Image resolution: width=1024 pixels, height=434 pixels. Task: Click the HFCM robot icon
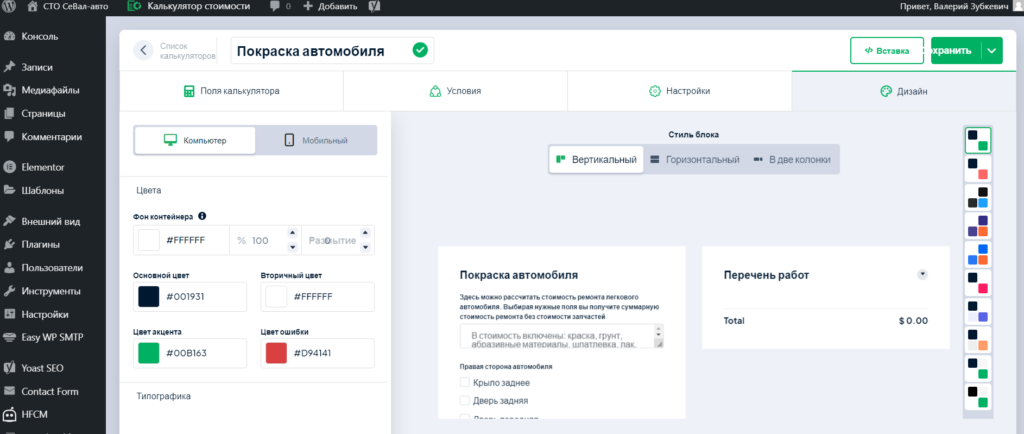pos(10,414)
